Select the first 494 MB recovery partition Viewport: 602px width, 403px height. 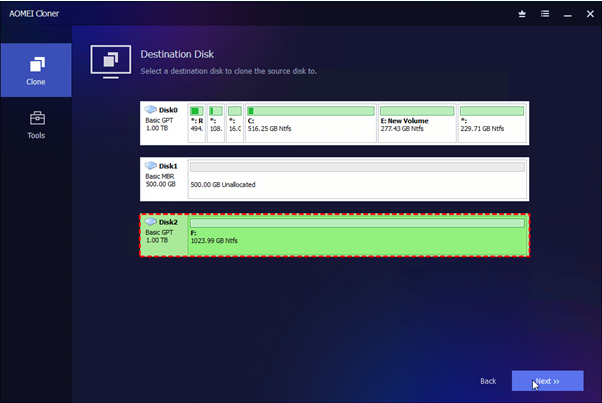[196, 122]
